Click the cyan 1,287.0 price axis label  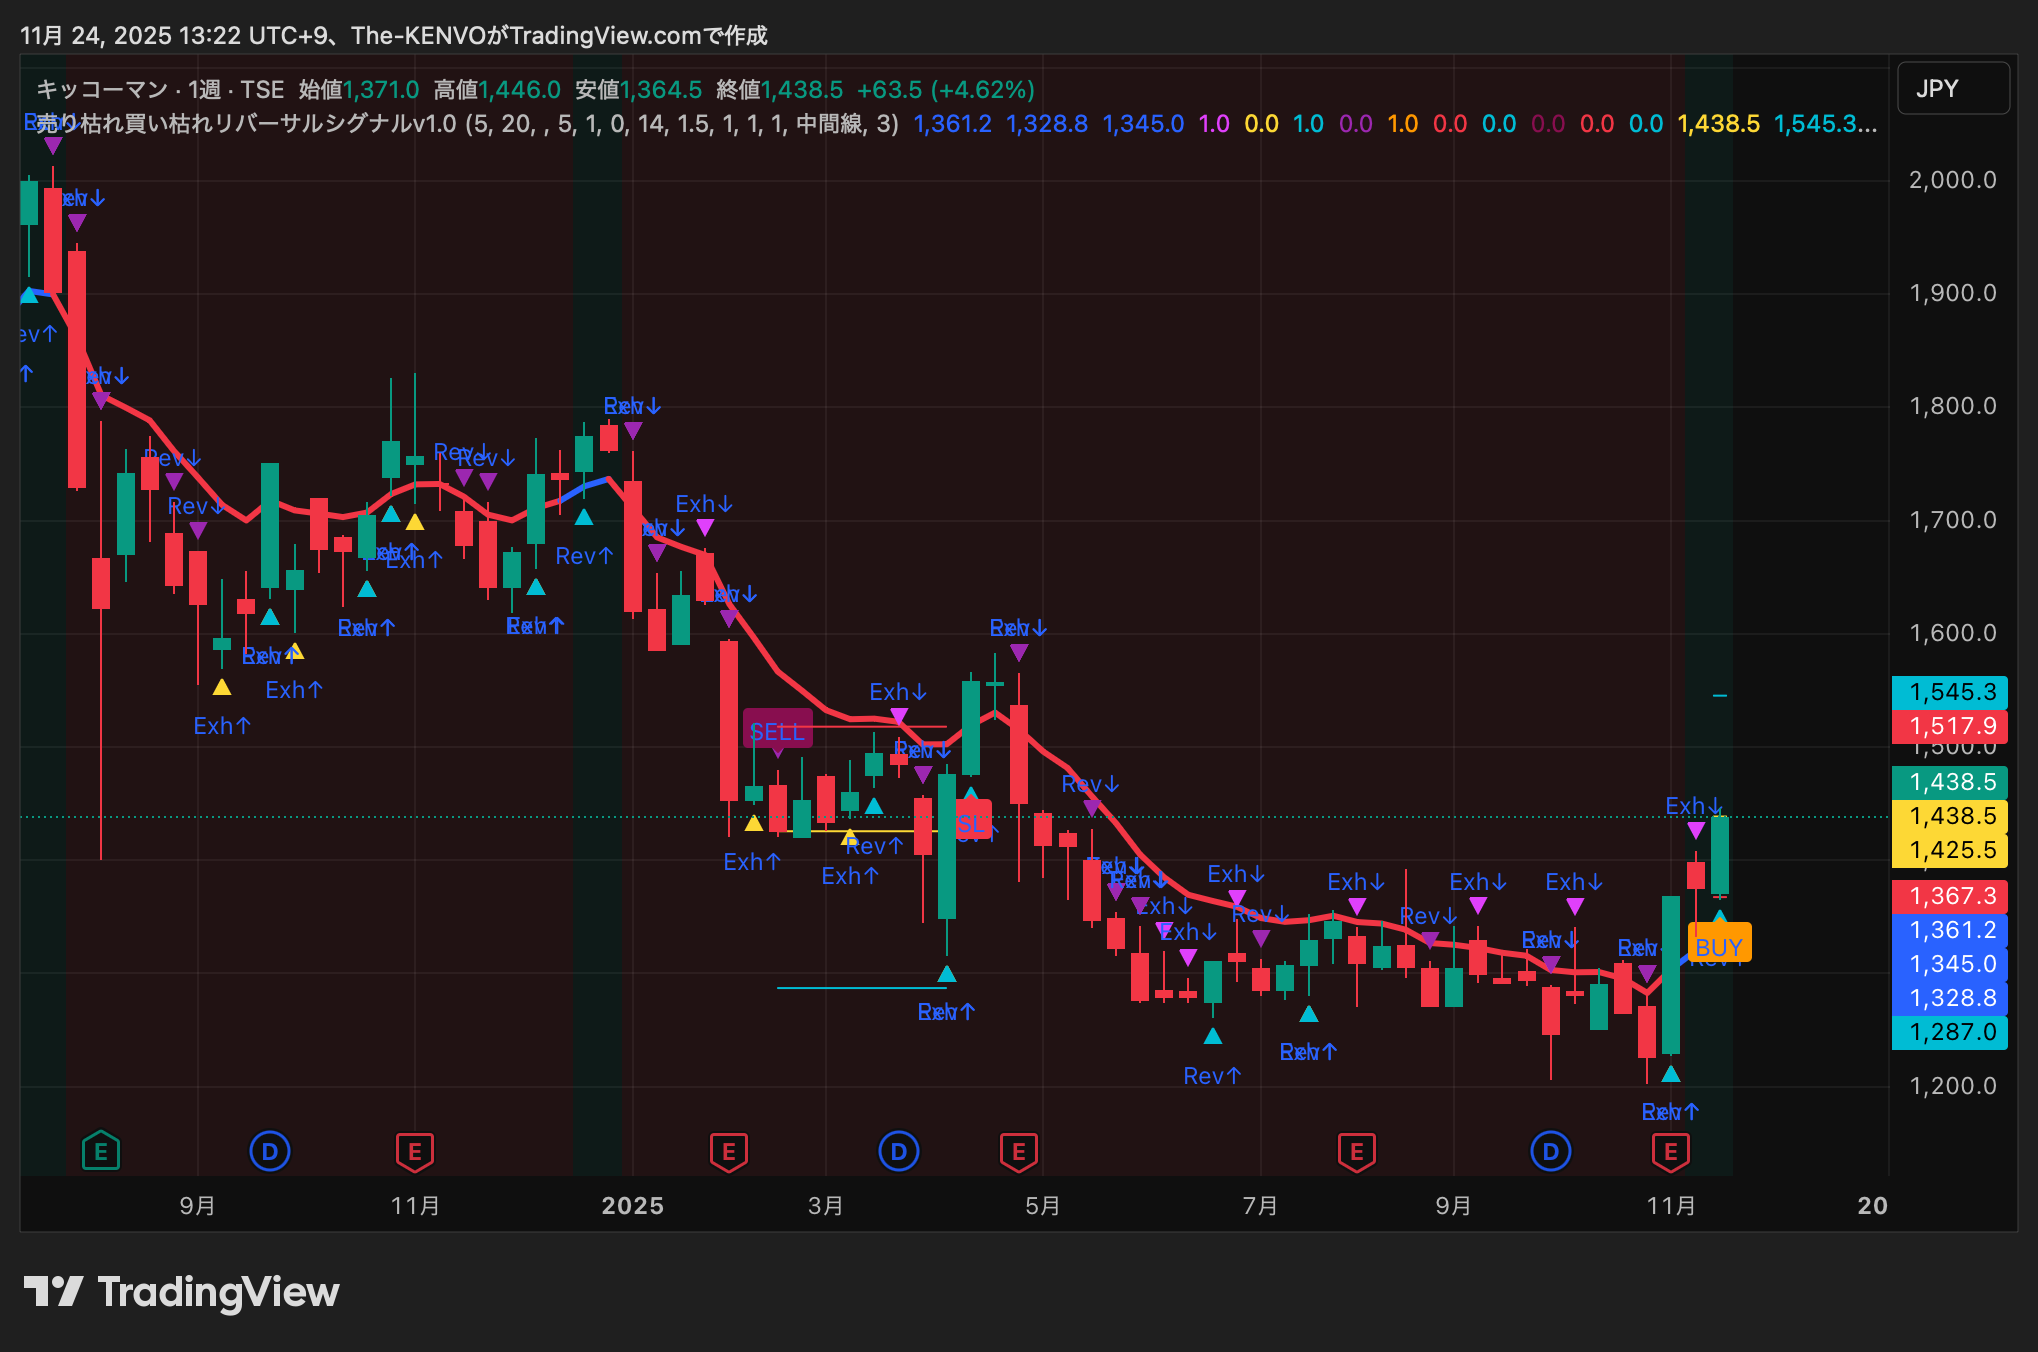[x=1950, y=1032]
